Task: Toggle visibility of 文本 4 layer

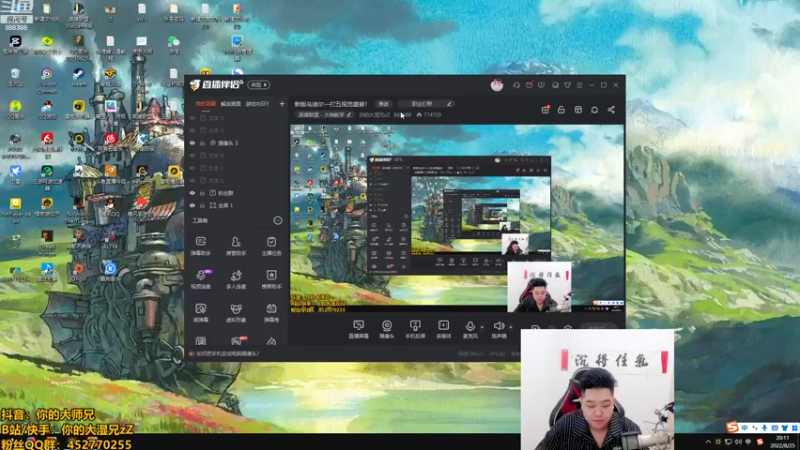Action: point(192,156)
